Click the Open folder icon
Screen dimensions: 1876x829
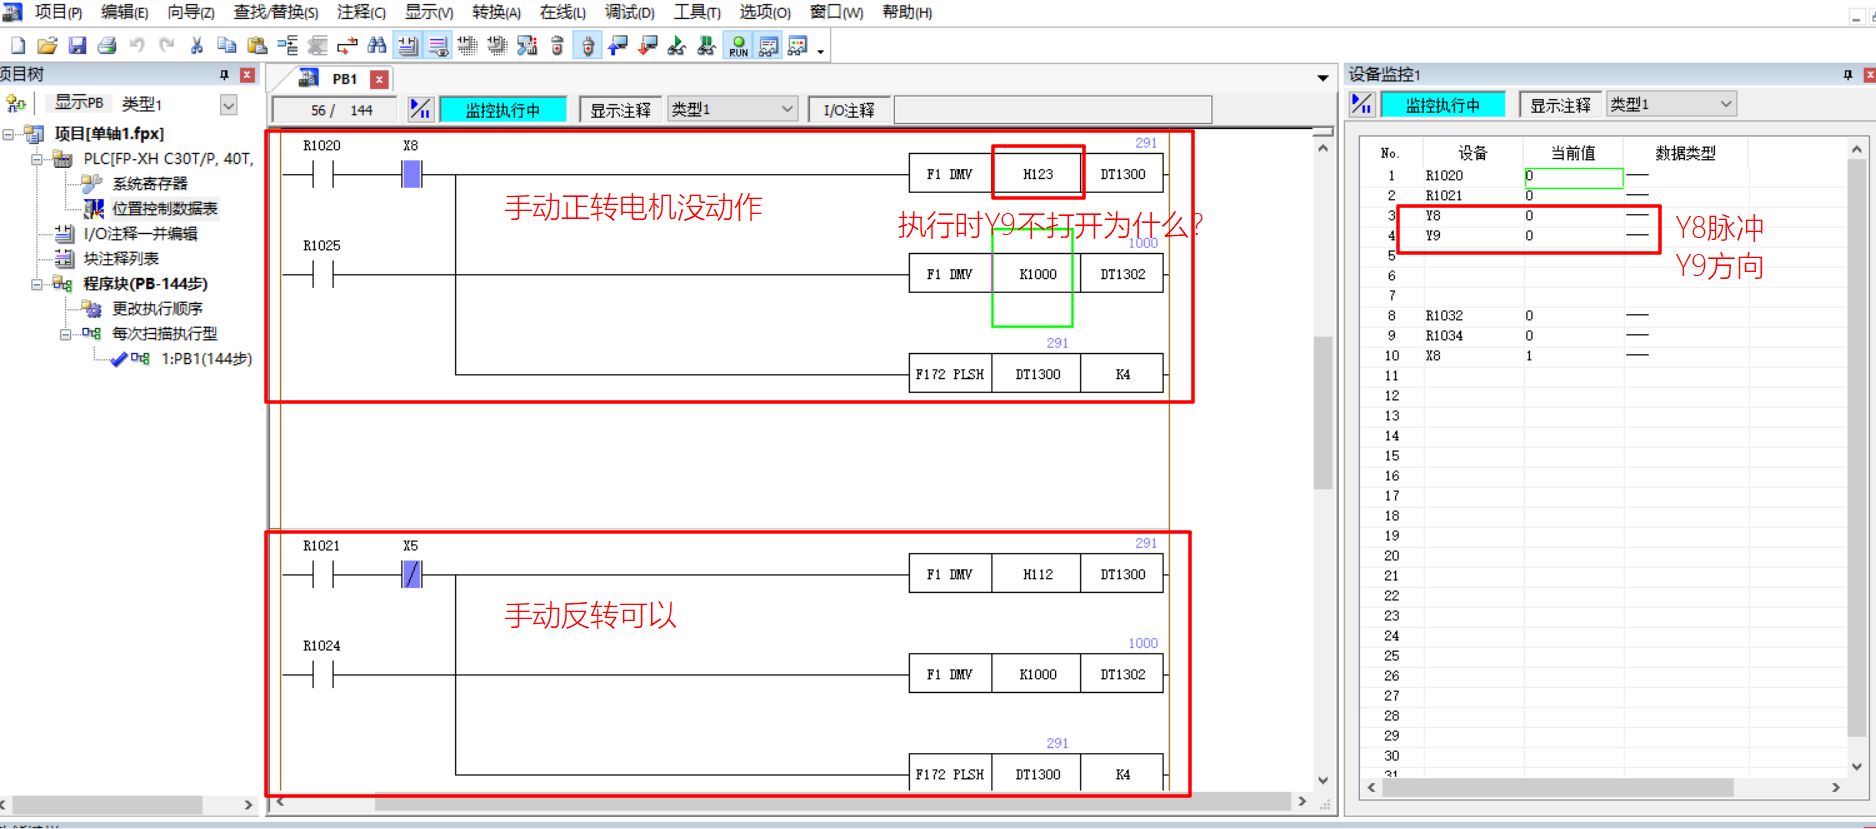coord(47,46)
